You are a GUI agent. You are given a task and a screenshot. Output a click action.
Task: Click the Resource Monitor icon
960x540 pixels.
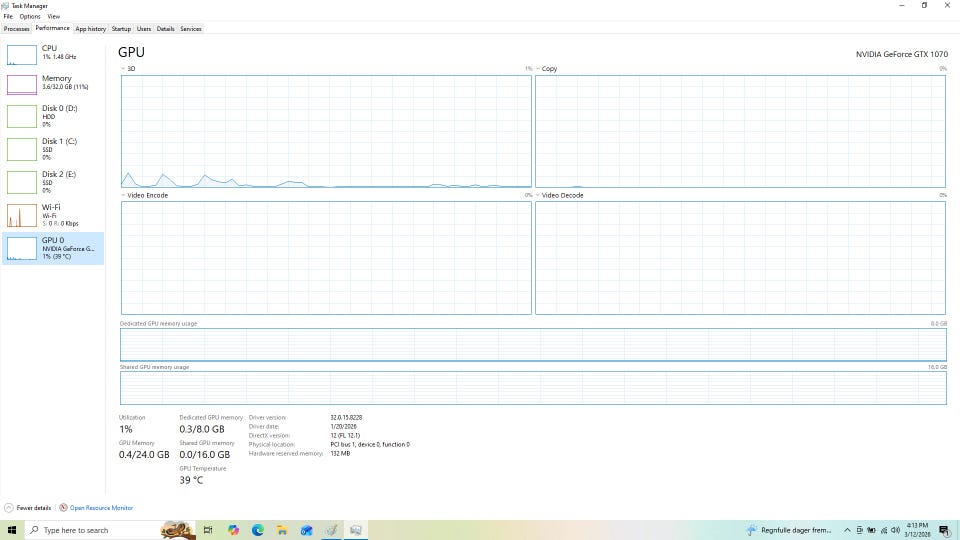click(63, 508)
